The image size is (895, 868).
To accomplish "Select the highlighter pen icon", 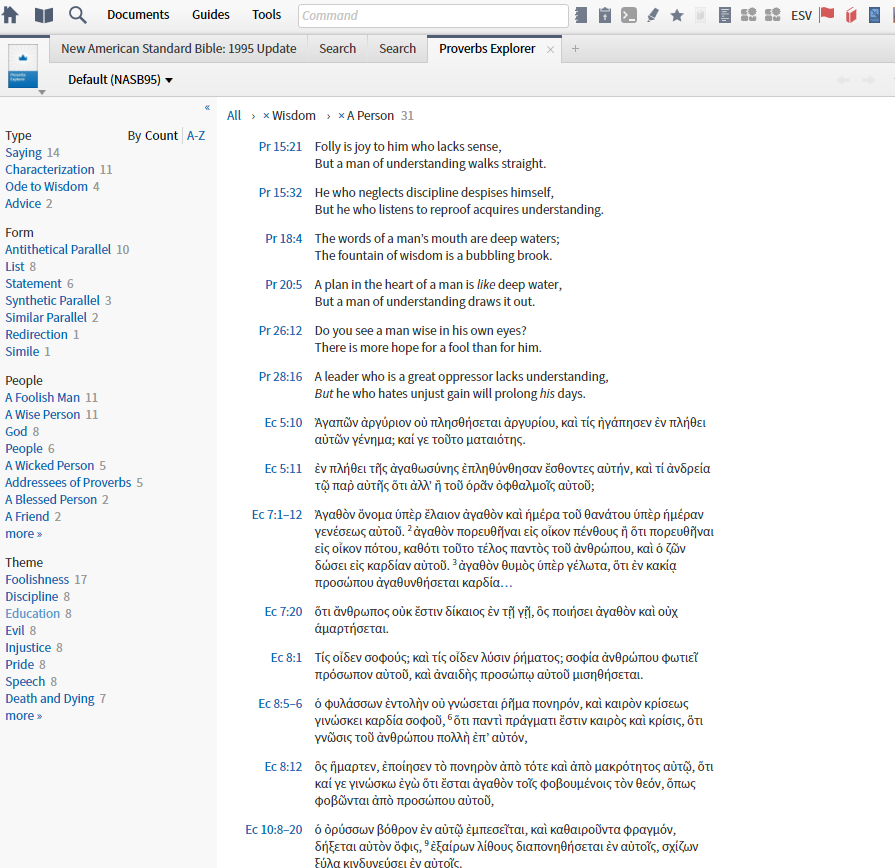I will point(653,15).
